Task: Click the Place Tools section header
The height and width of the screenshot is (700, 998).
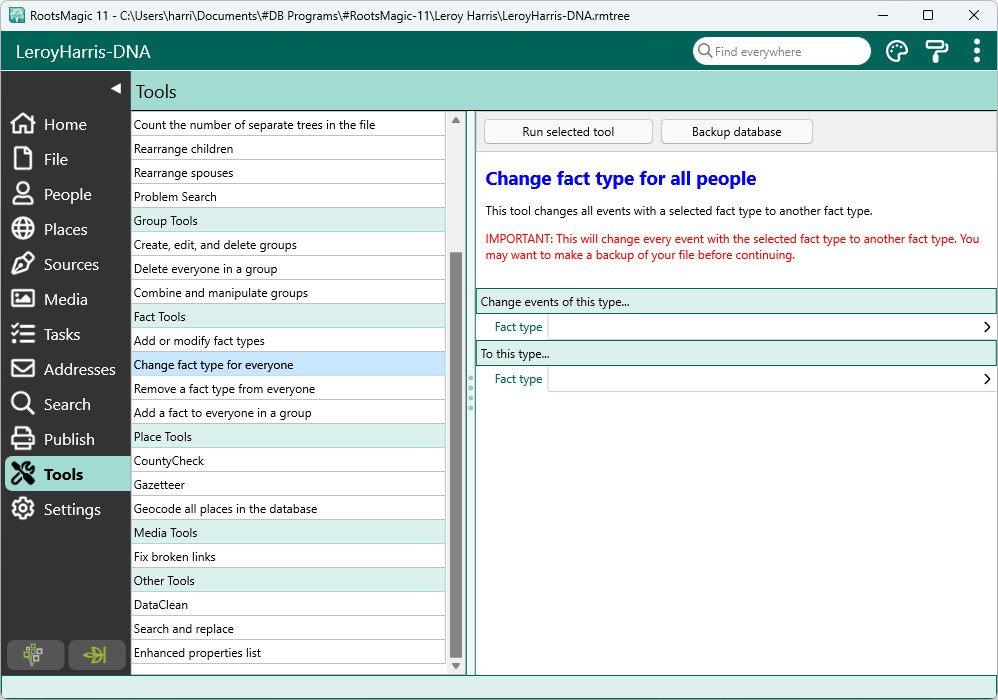Action: coord(288,437)
